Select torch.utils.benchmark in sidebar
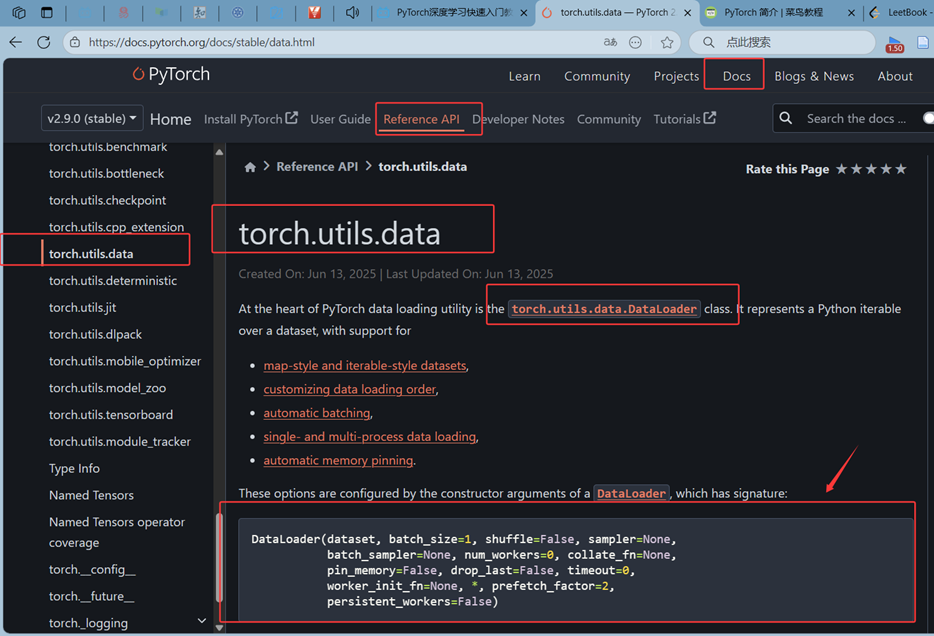Screen dimensions: 934x636 tap(108, 146)
